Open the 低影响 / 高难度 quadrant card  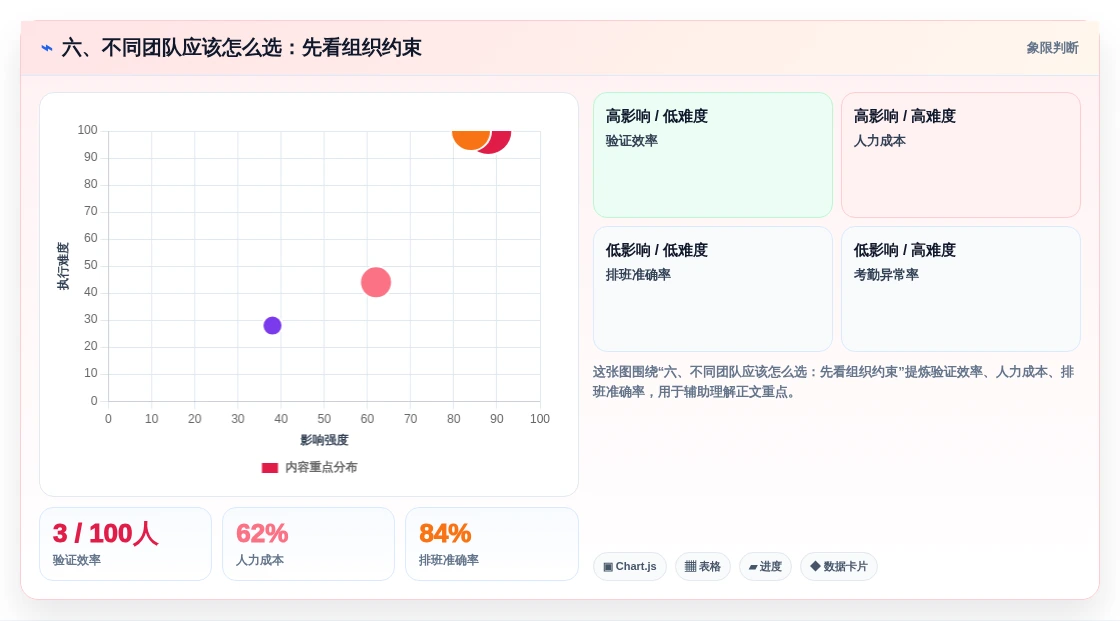tap(961, 289)
